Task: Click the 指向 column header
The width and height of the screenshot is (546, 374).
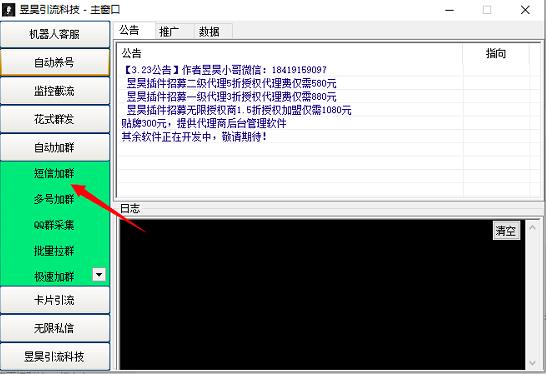Action: [496, 54]
